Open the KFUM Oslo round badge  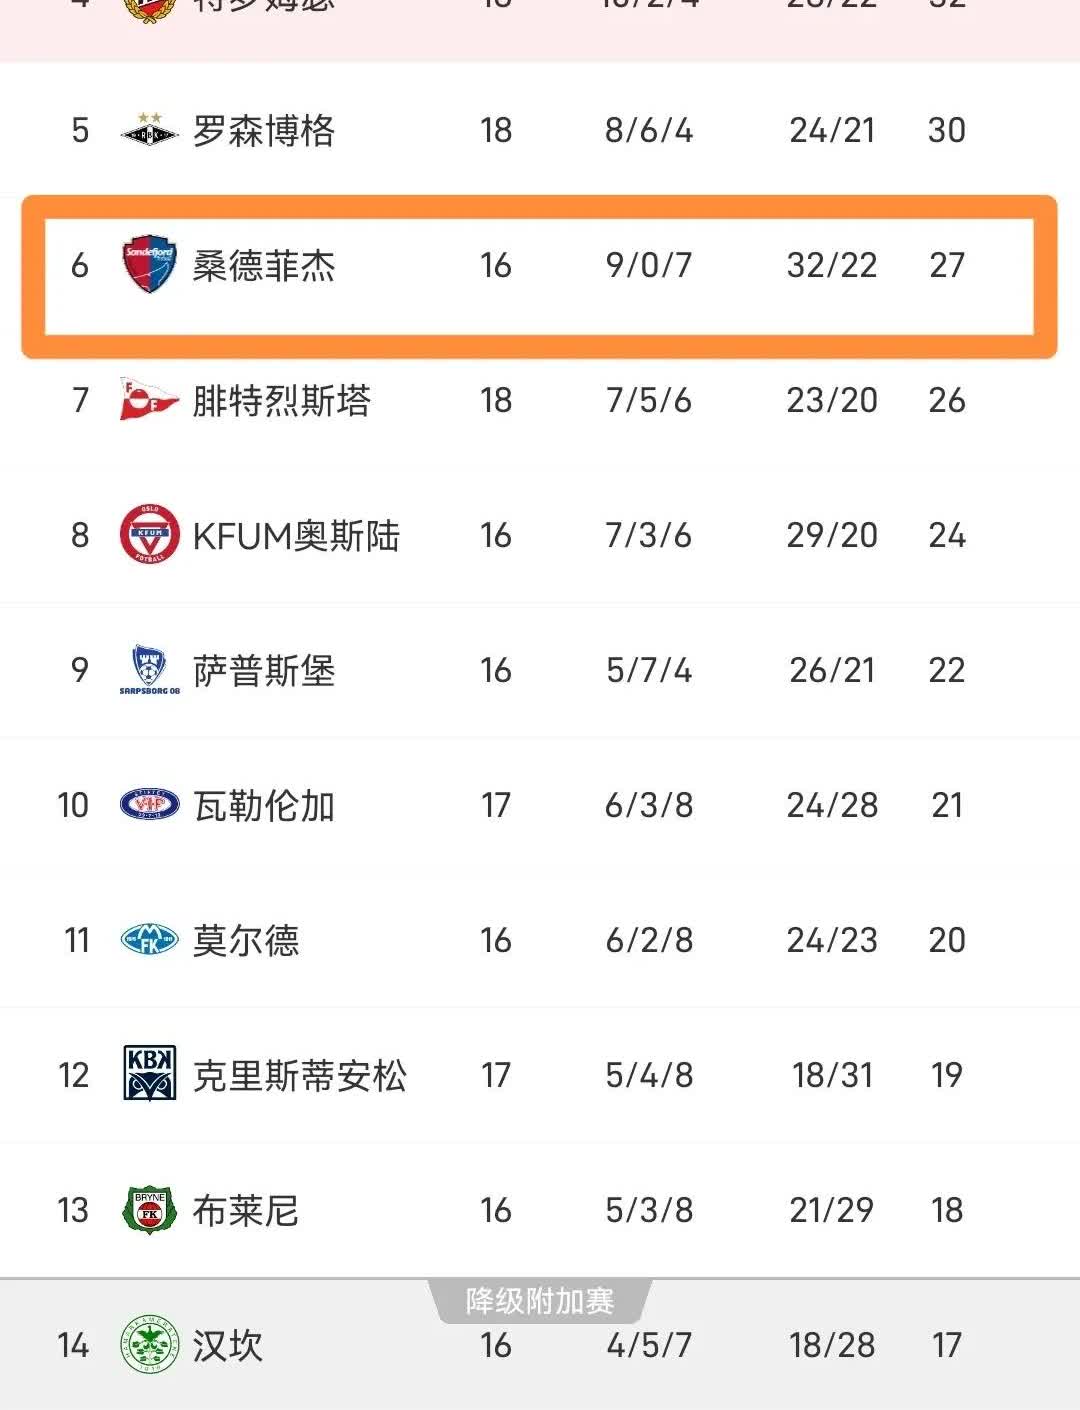pos(149,535)
